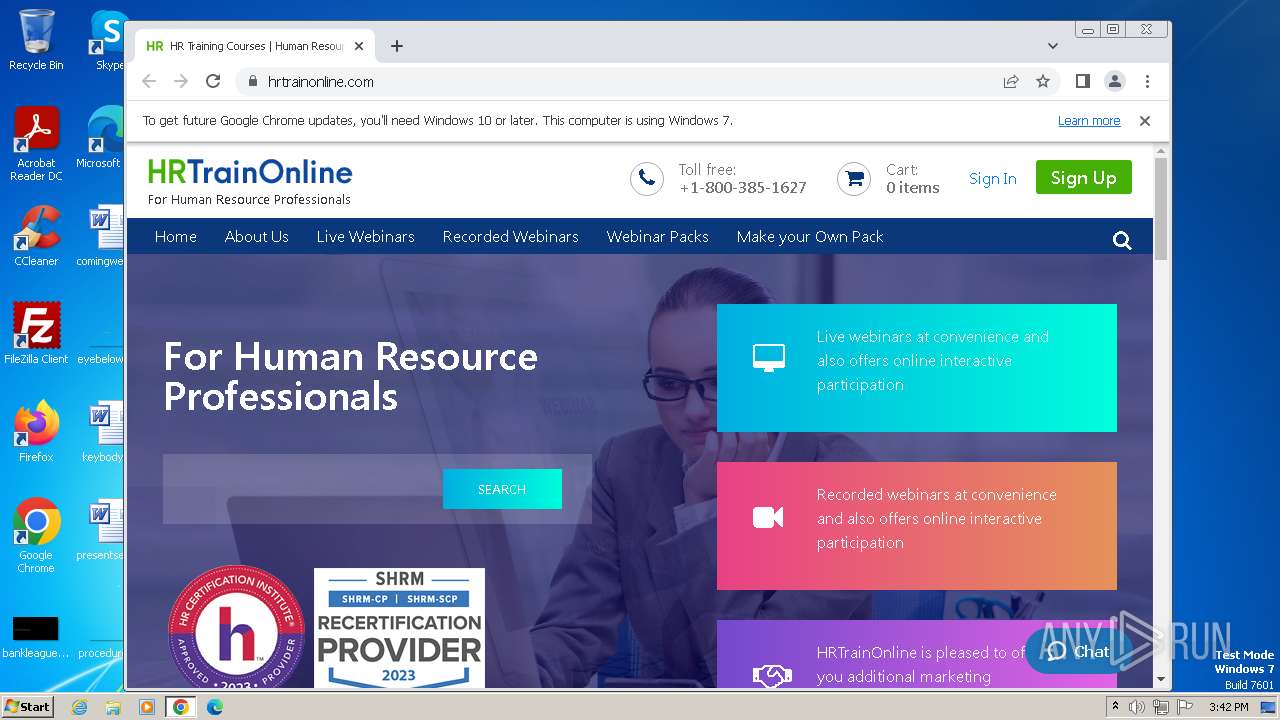Image resolution: width=1280 pixels, height=720 pixels.
Task: Reload the page with the refresh icon
Action: pos(213,82)
